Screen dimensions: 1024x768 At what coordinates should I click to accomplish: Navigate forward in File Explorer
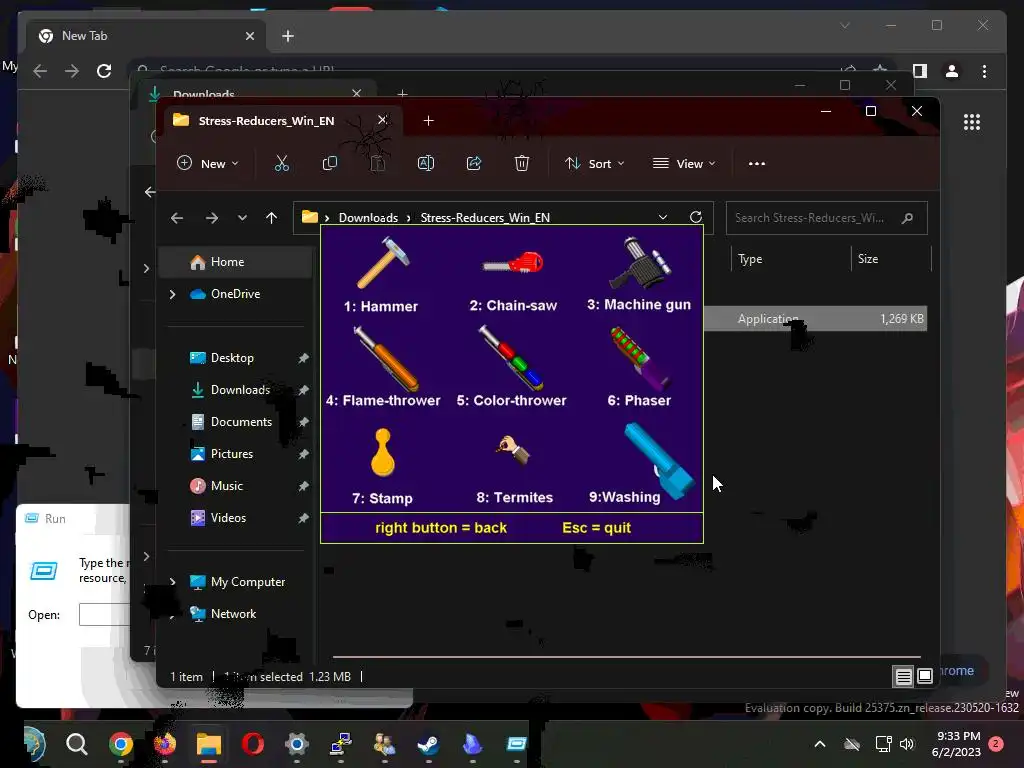point(212,217)
